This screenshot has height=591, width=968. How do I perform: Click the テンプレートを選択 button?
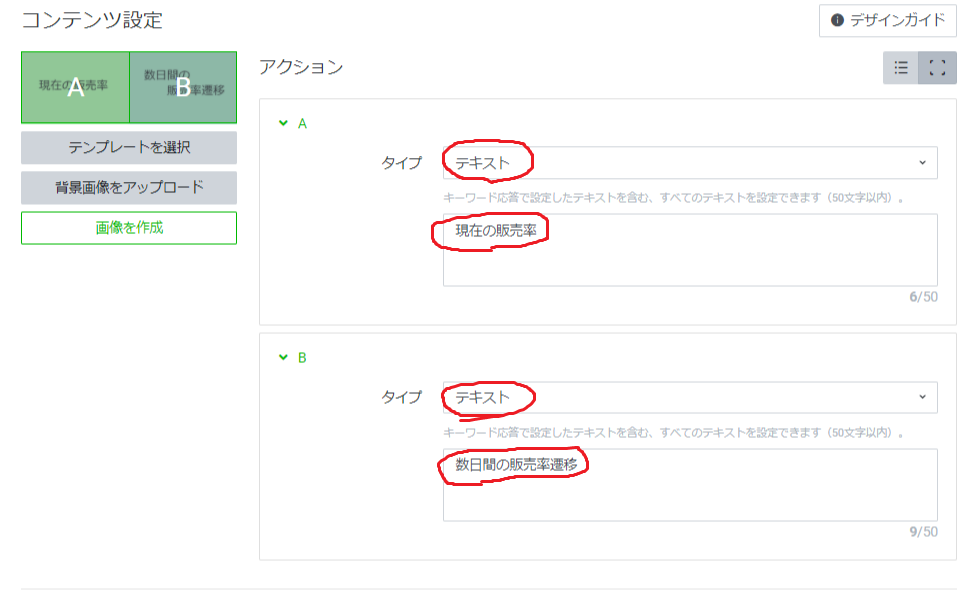(128, 149)
